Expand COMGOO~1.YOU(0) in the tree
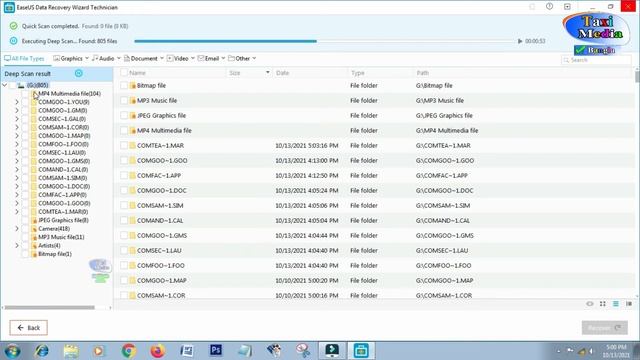The image size is (640, 360). (x=17, y=102)
